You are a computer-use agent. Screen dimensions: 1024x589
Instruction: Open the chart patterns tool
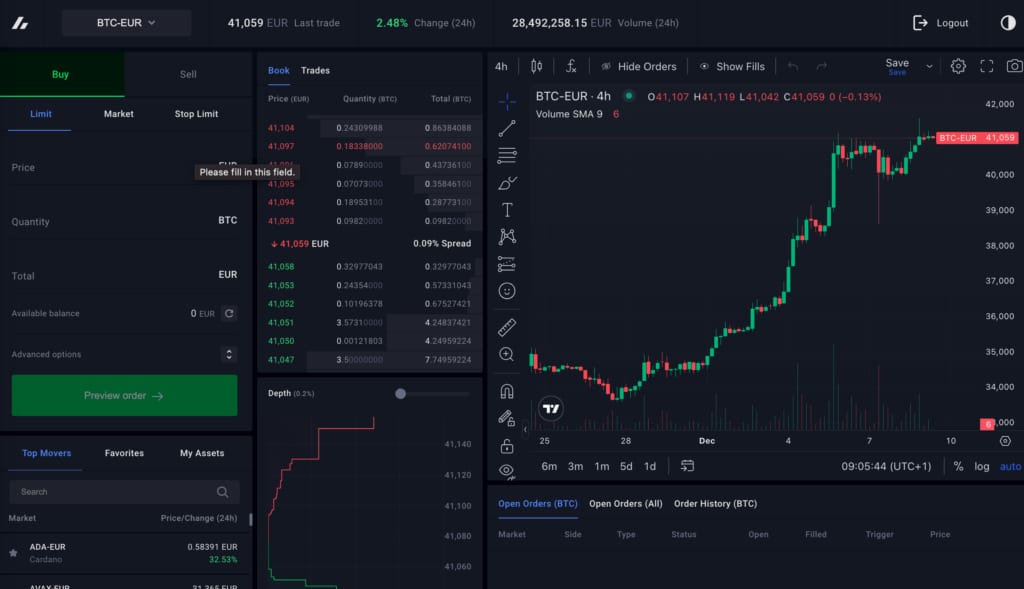point(507,236)
